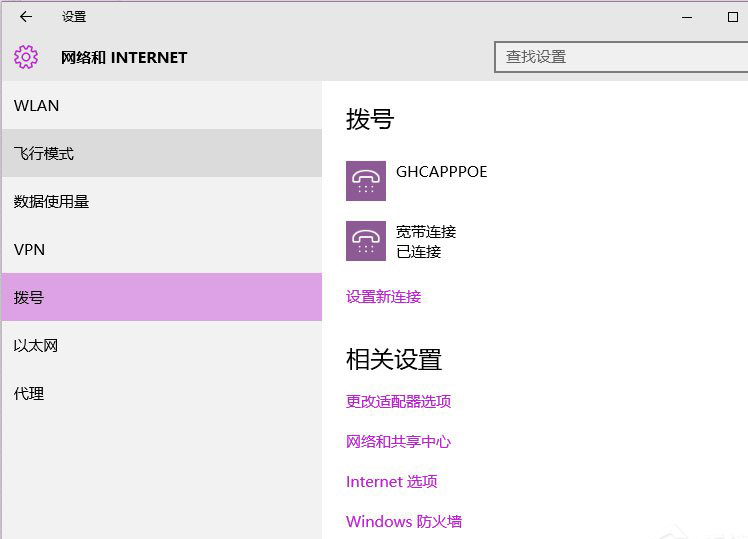Image resolution: width=748 pixels, height=539 pixels.
Task: Go to the VPN section
Action: pos(30,250)
